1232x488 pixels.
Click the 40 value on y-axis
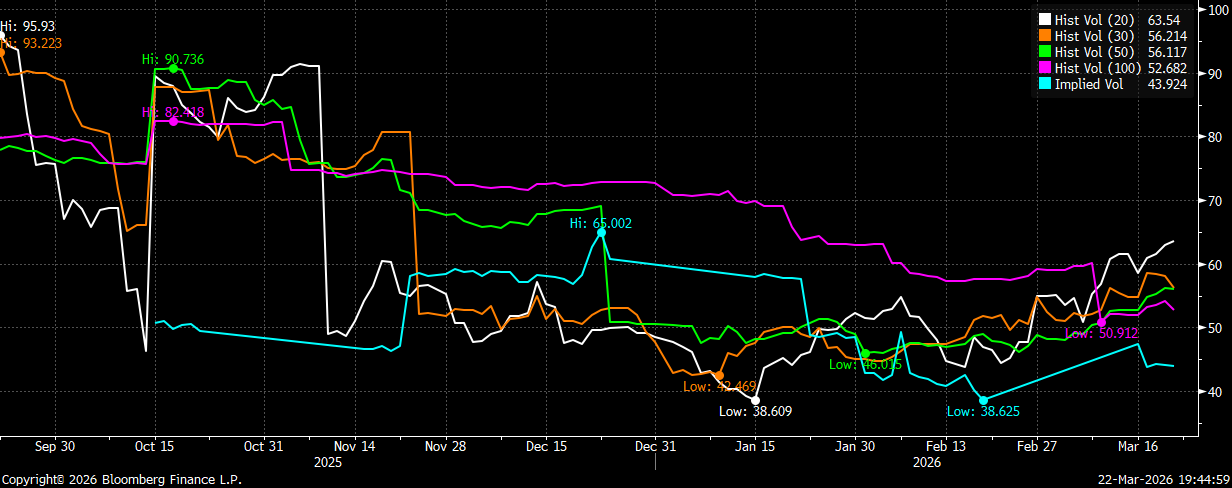(x=1214, y=391)
